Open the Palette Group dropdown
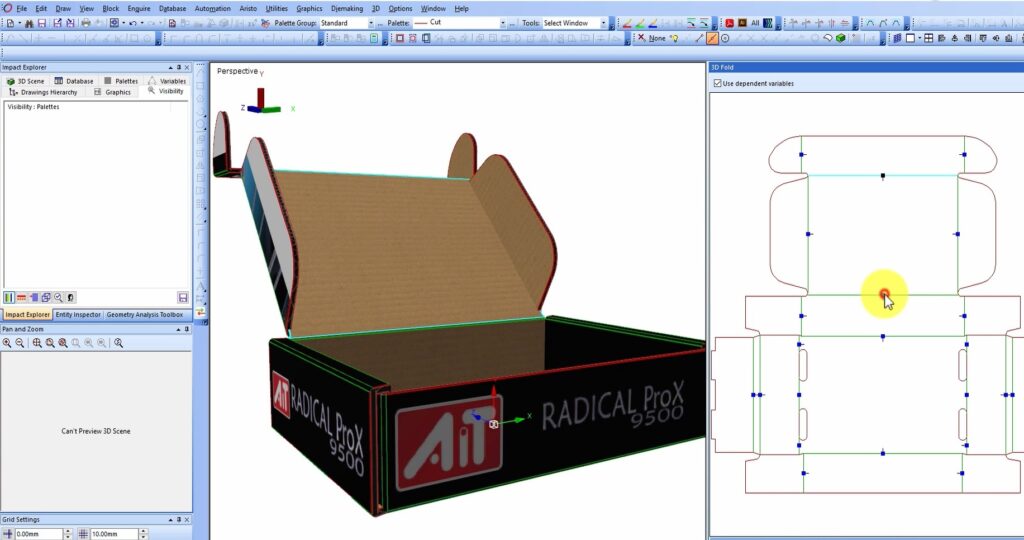Image resolution: width=1024 pixels, height=540 pixels. click(371, 24)
